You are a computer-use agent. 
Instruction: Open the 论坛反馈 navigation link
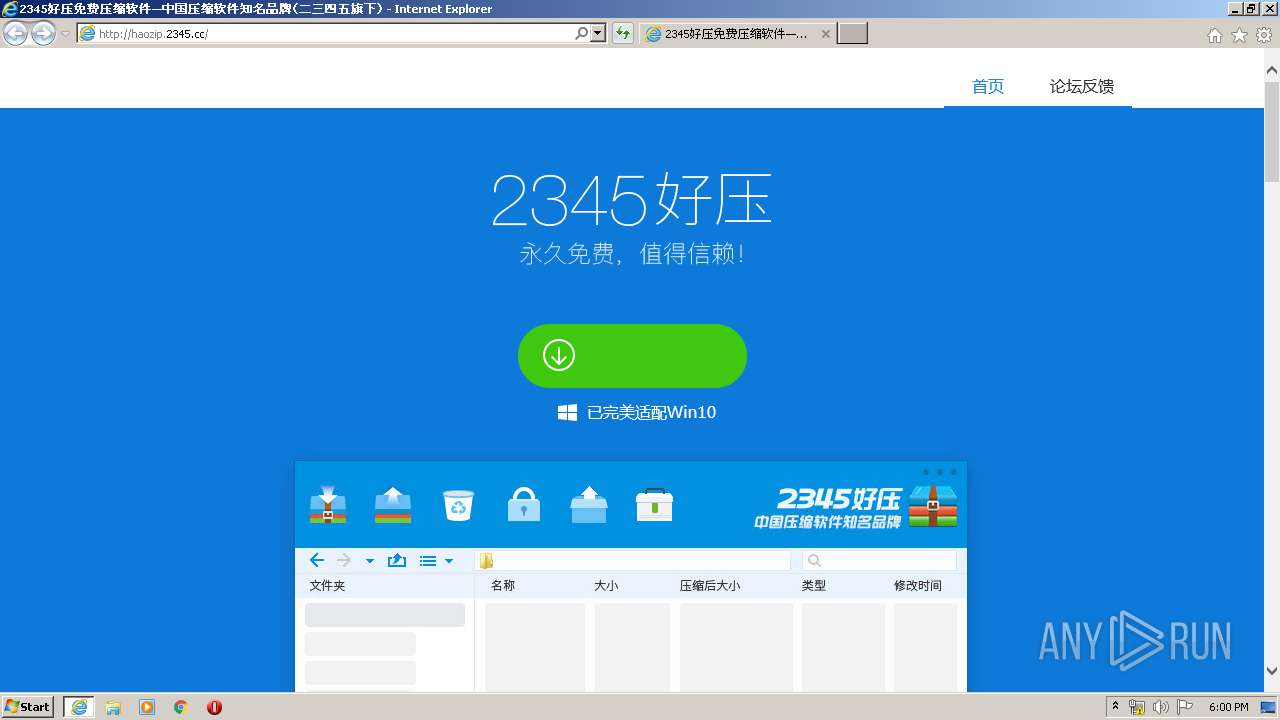1082,87
